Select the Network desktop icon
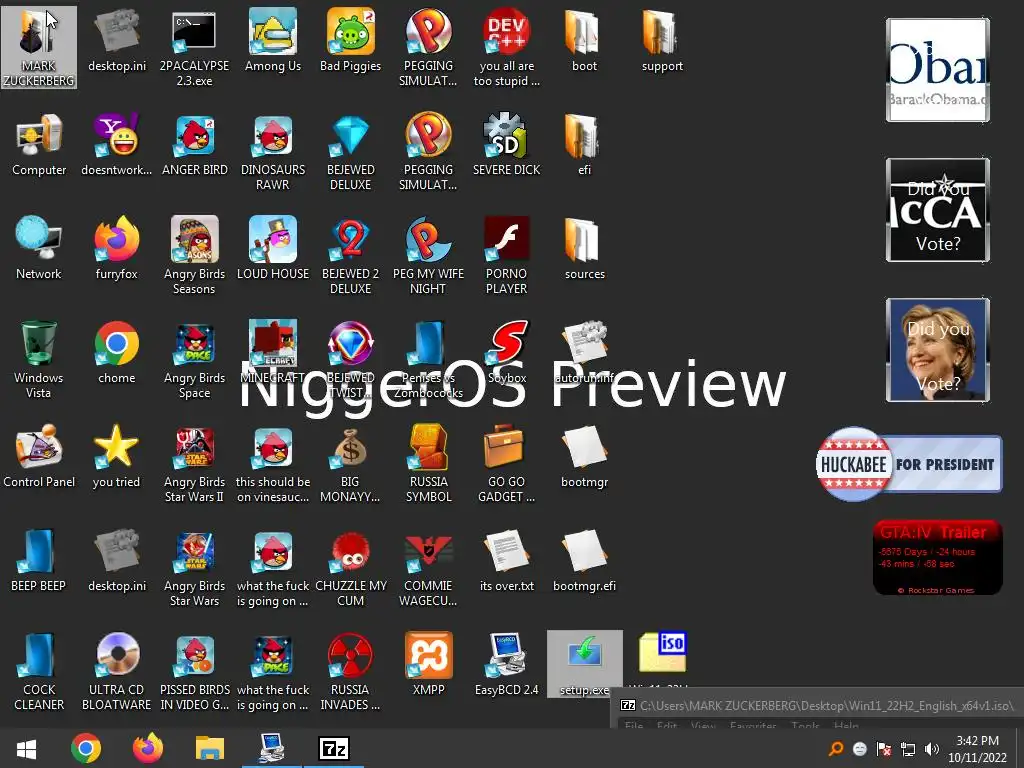Screen dimensions: 1024x768 coord(39,248)
